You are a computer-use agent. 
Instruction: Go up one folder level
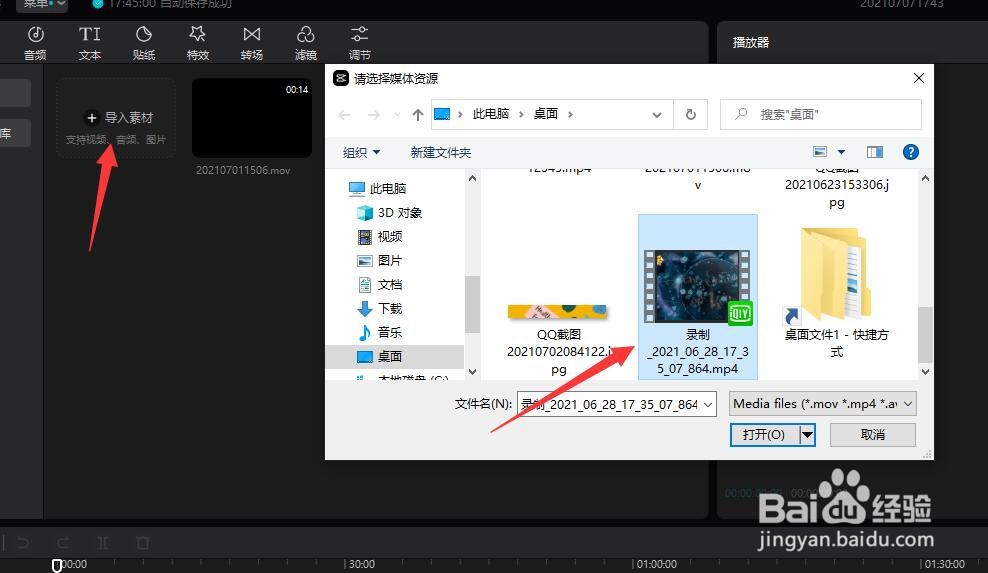coord(418,115)
